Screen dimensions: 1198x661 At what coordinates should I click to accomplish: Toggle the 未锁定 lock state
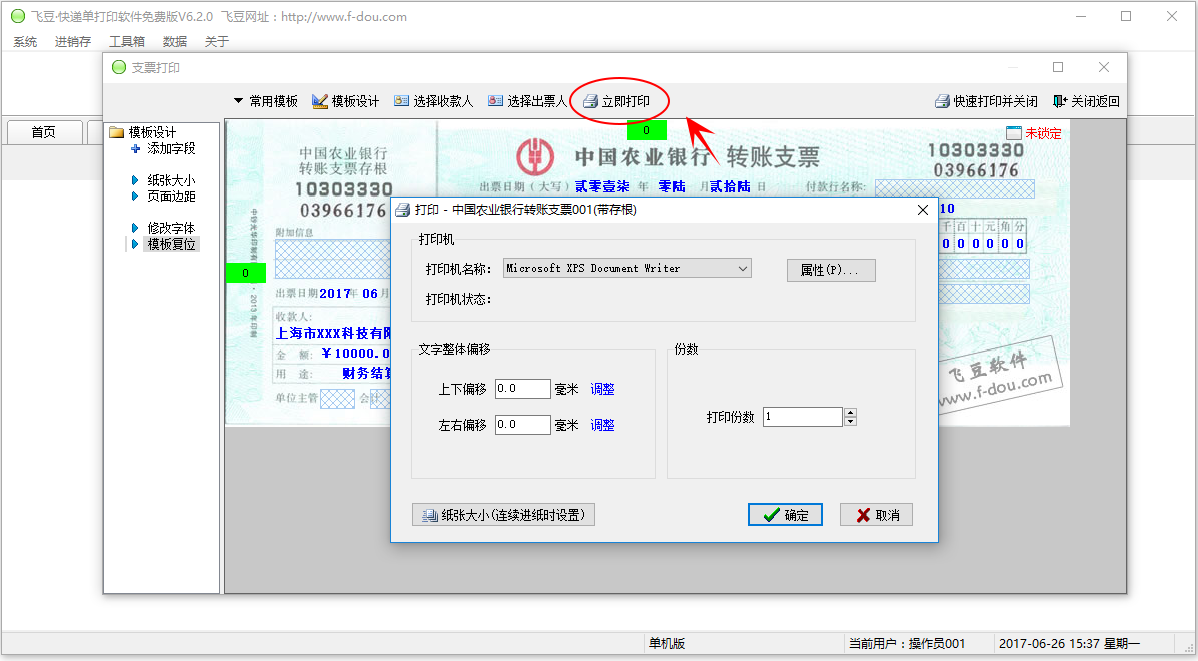(x=1034, y=133)
